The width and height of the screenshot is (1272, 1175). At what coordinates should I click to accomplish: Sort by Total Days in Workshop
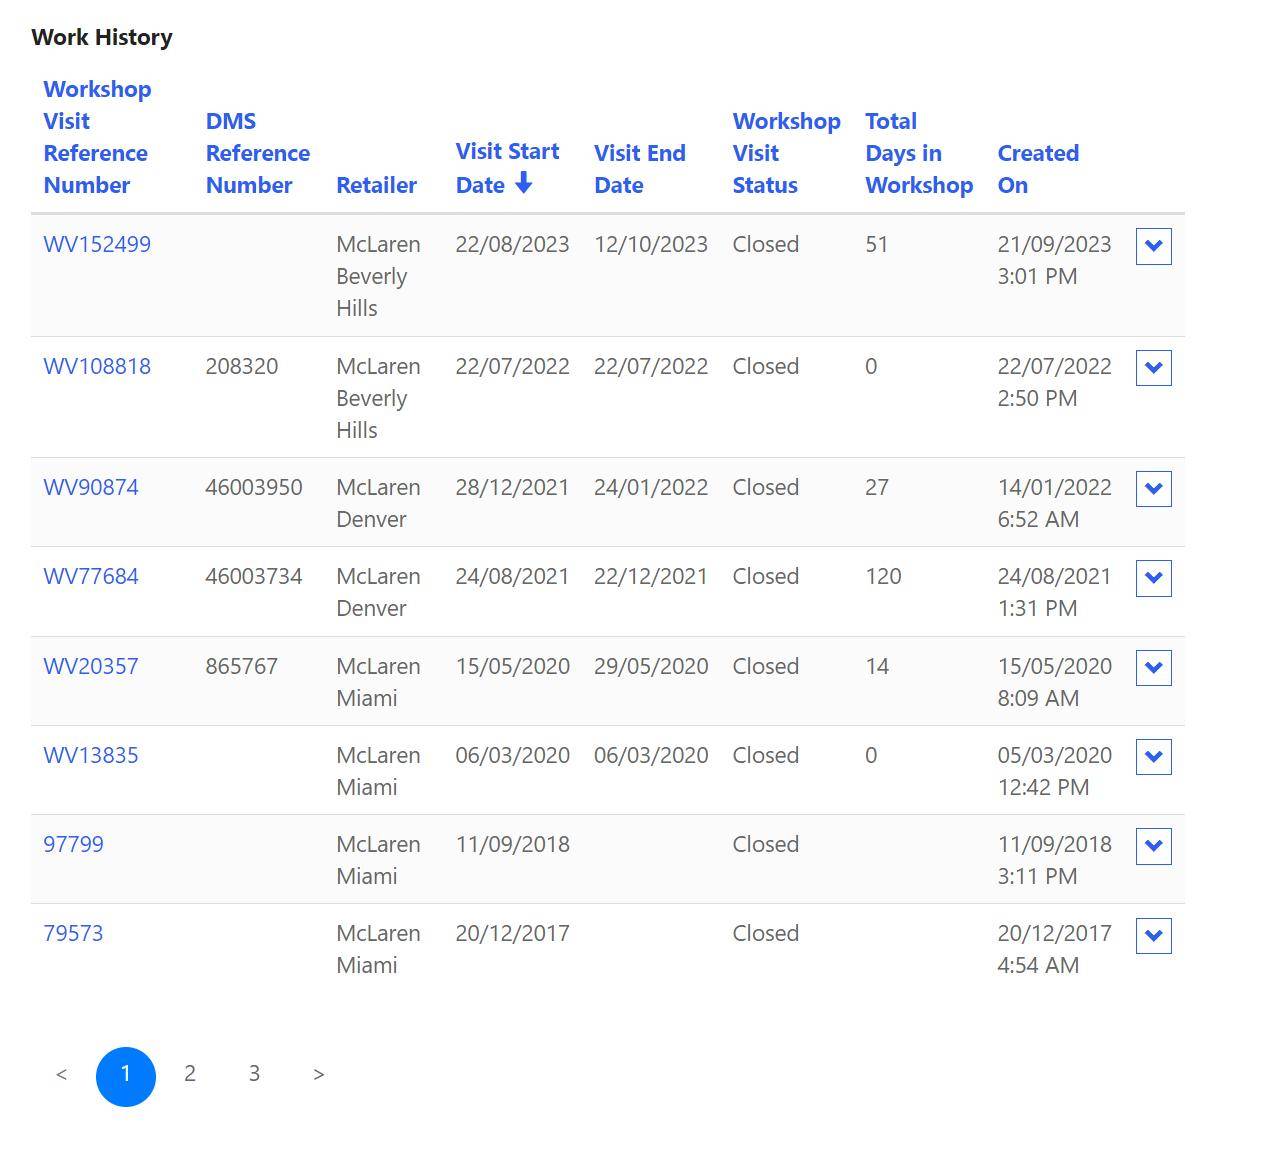tap(918, 153)
